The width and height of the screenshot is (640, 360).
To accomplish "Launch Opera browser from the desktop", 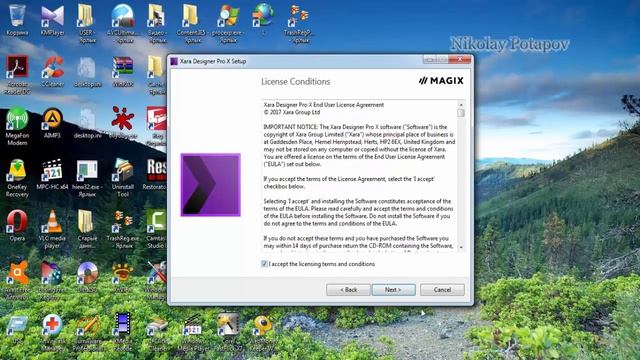I will [17, 226].
